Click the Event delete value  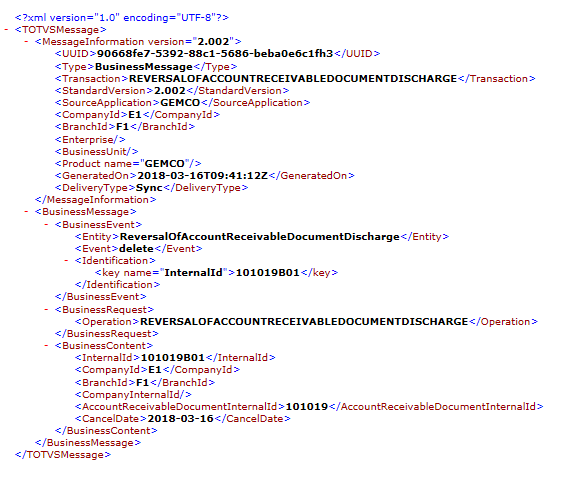[x=136, y=249]
